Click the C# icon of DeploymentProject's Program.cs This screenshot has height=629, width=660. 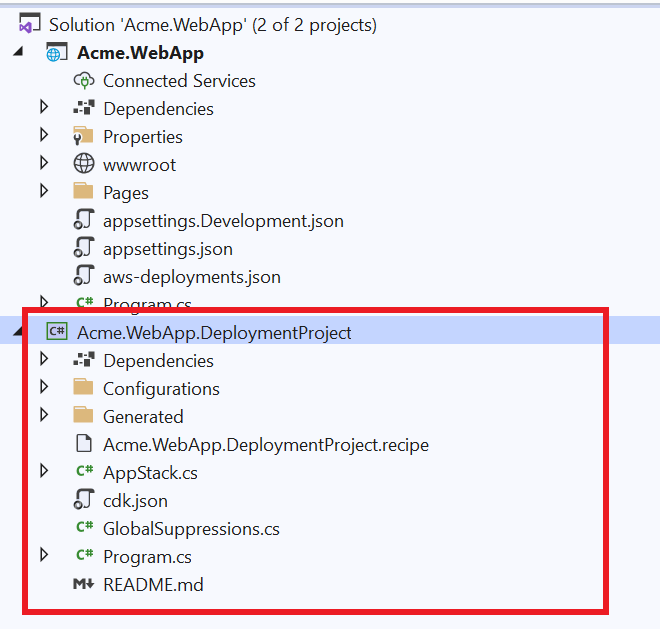(x=85, y=555)
